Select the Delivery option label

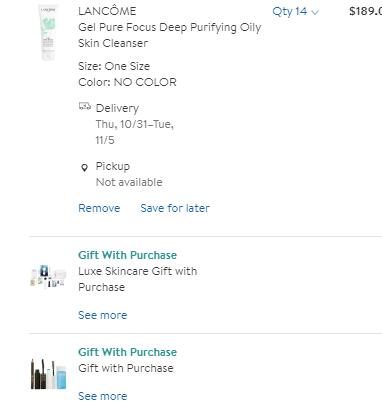click(117, 108)
